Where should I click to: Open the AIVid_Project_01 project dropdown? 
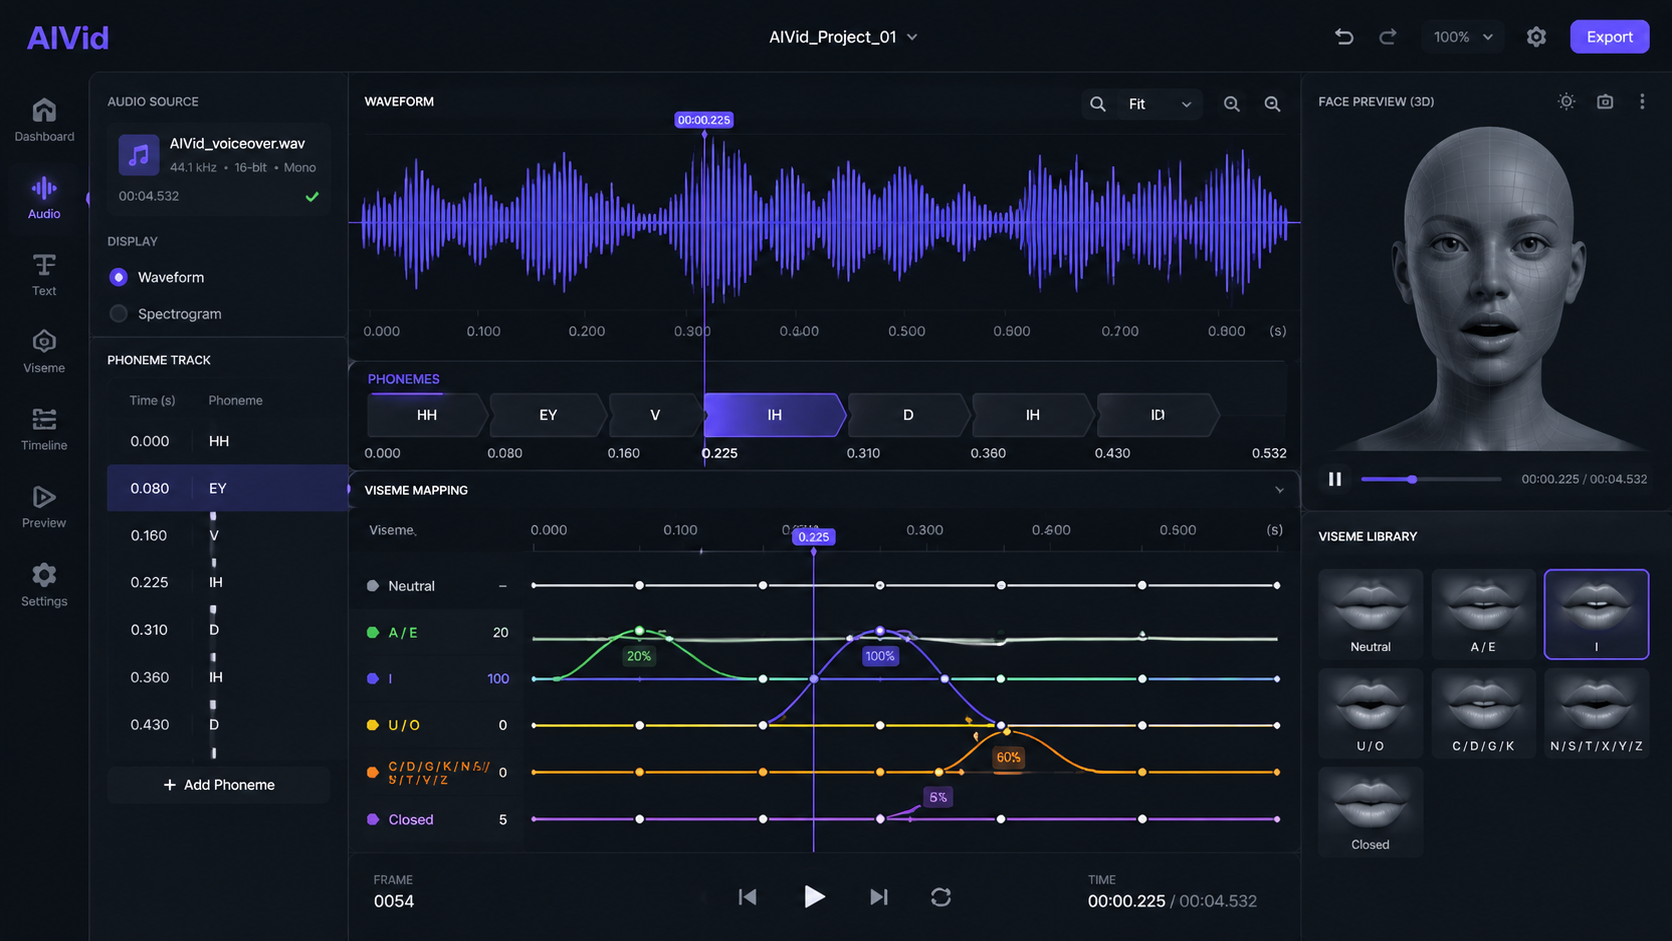(843, 37)
